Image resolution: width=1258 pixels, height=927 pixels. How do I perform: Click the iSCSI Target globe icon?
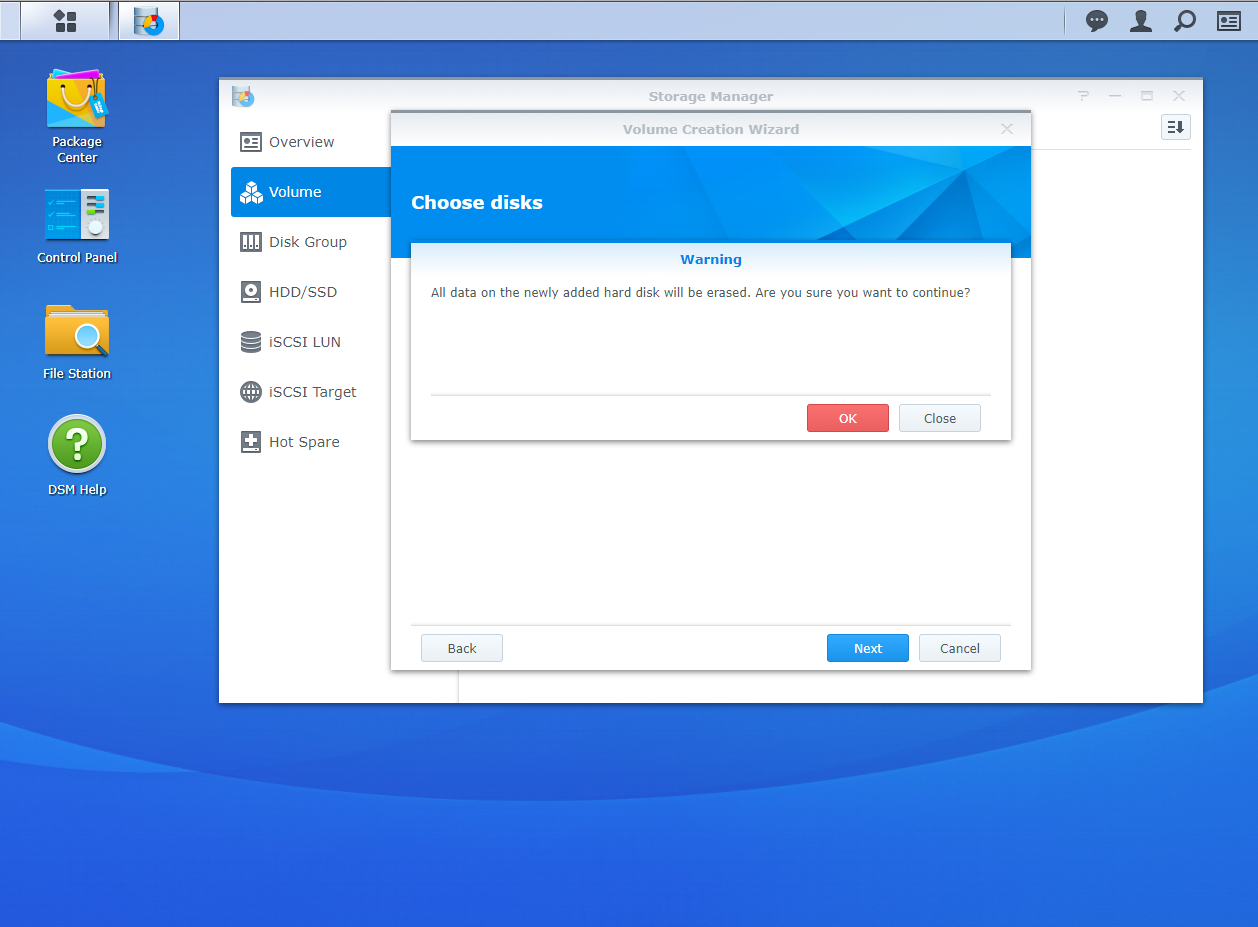[x=251, y=392]
